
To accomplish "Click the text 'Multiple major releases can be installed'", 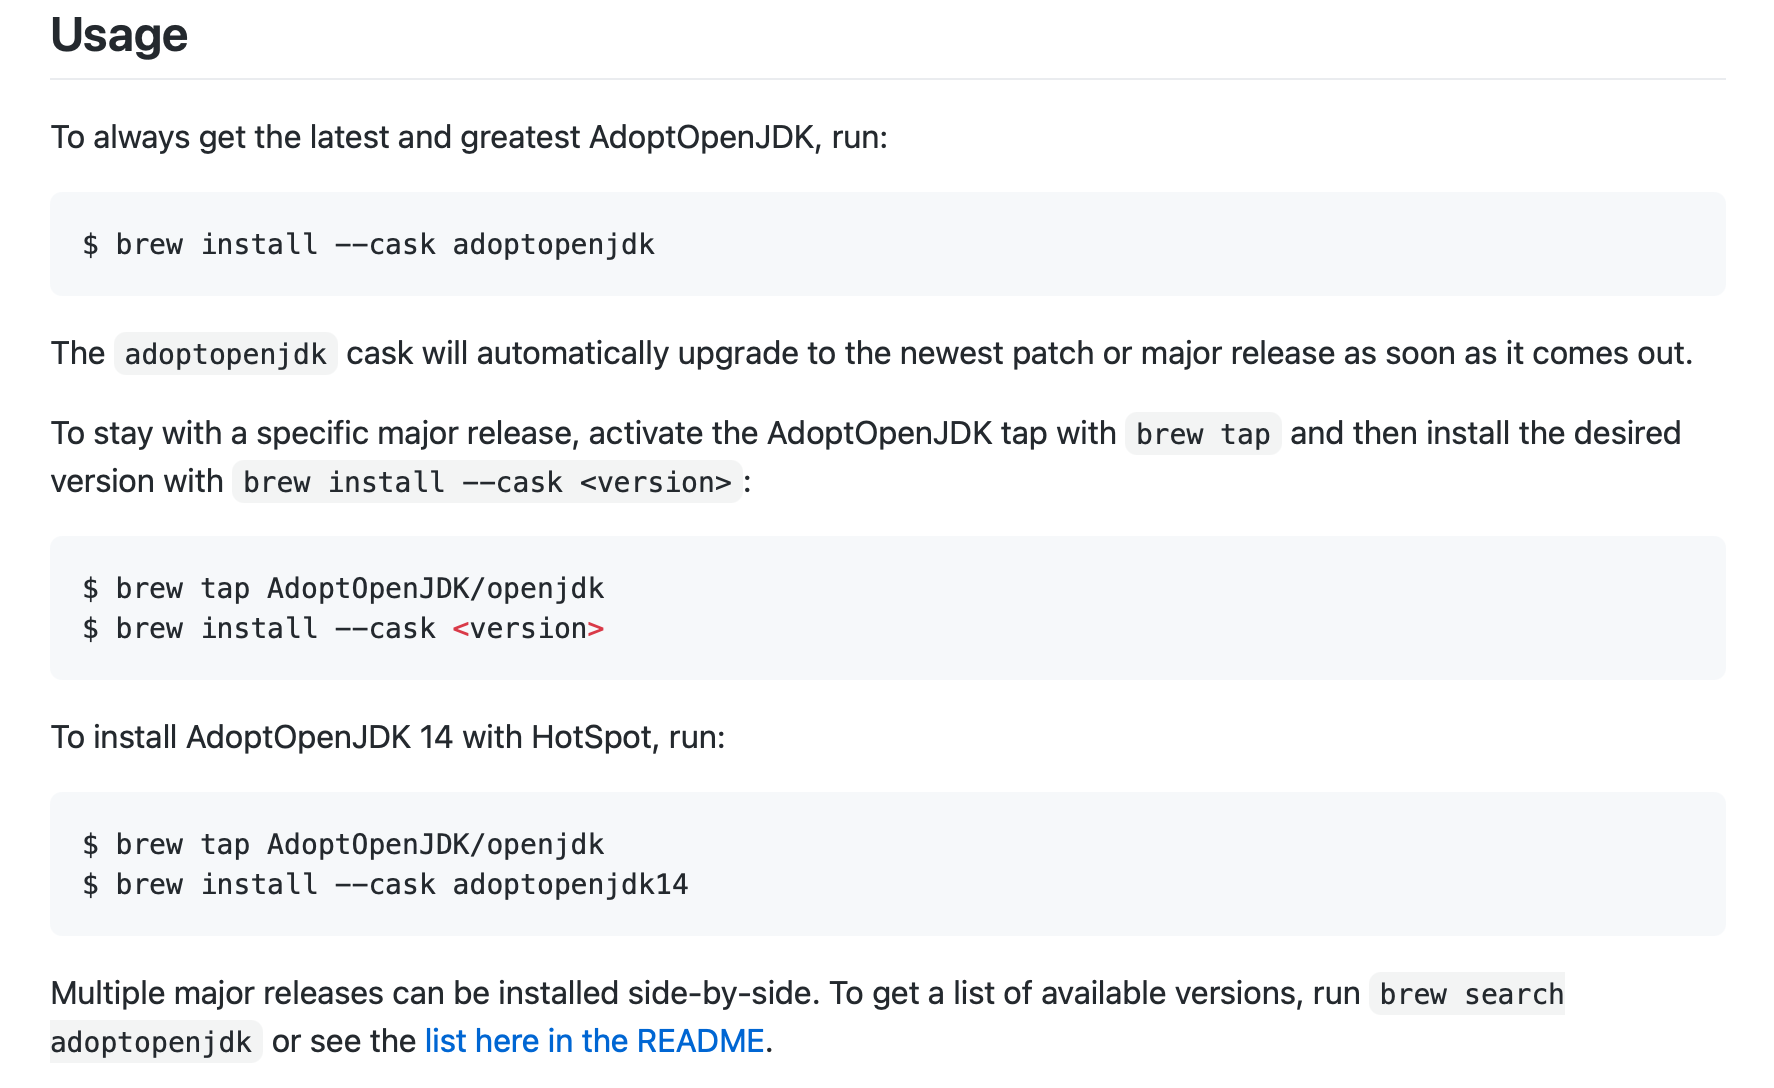I will pyautogui.click(x=335, y=993).
